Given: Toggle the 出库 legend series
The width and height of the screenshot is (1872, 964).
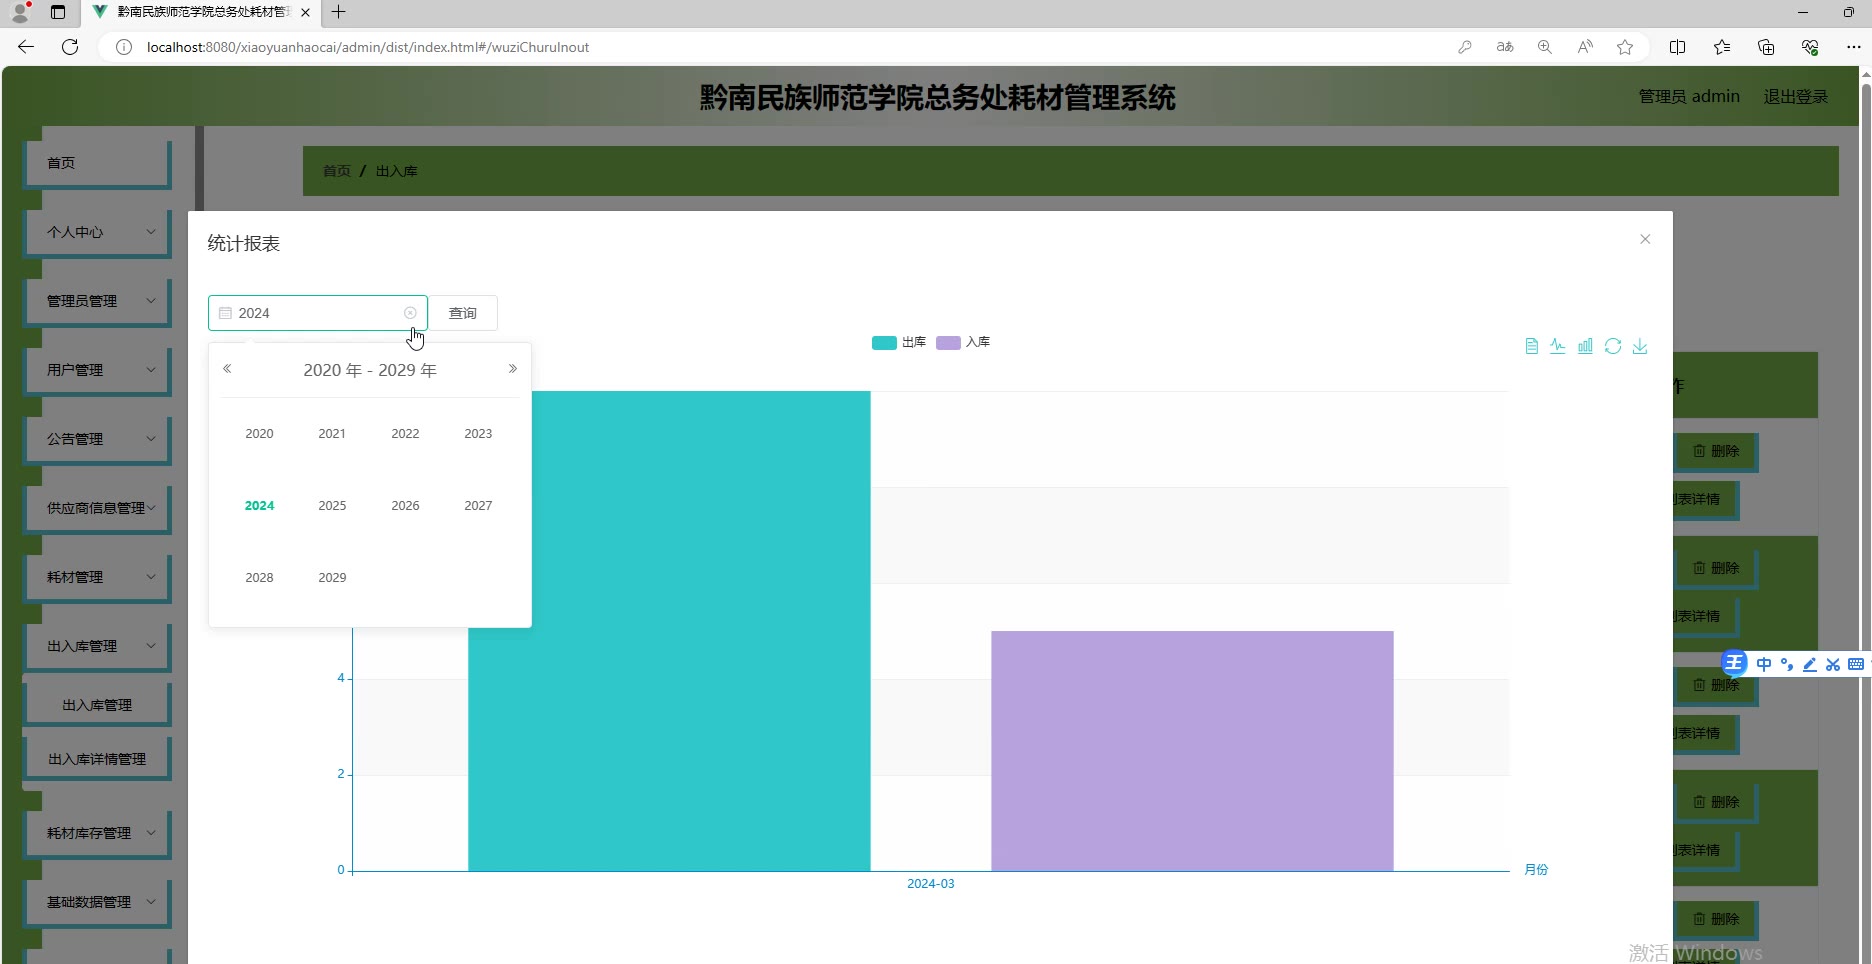Looking at the screenshot, I should (898, 342).
